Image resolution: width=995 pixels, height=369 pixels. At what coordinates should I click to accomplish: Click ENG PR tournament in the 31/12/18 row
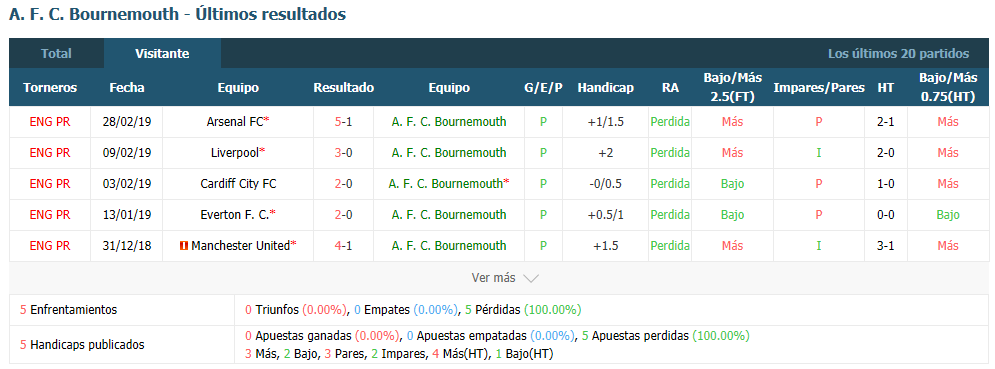[50, 246]
